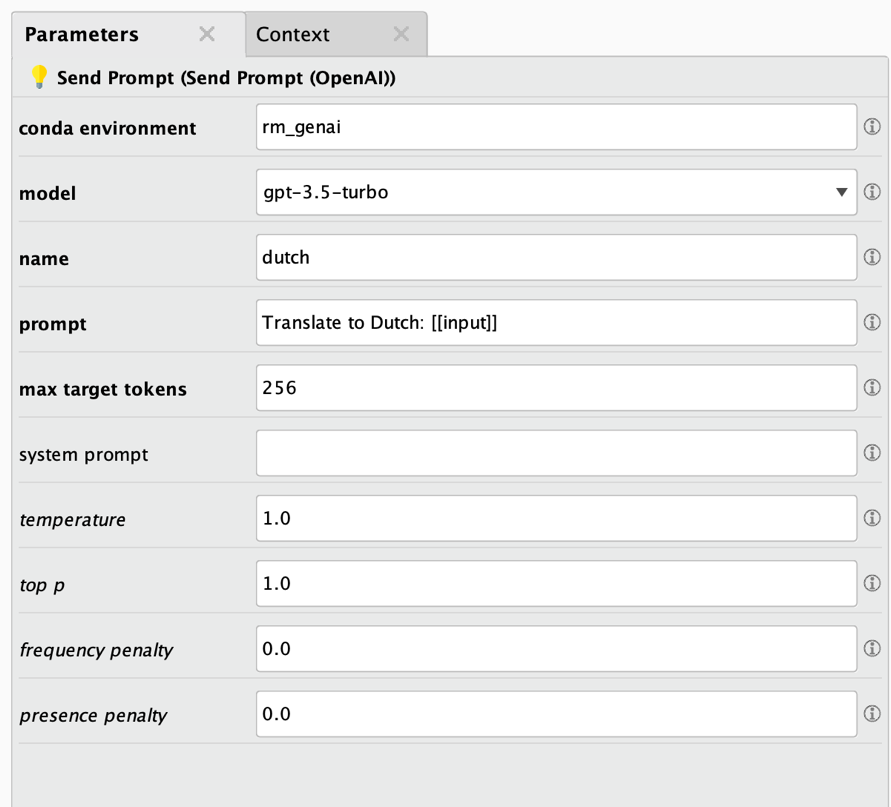Viewport: 891px width, 807px height.
Task: Expand the gpt-3.5-turbo model list
Action: click(840, 193)
